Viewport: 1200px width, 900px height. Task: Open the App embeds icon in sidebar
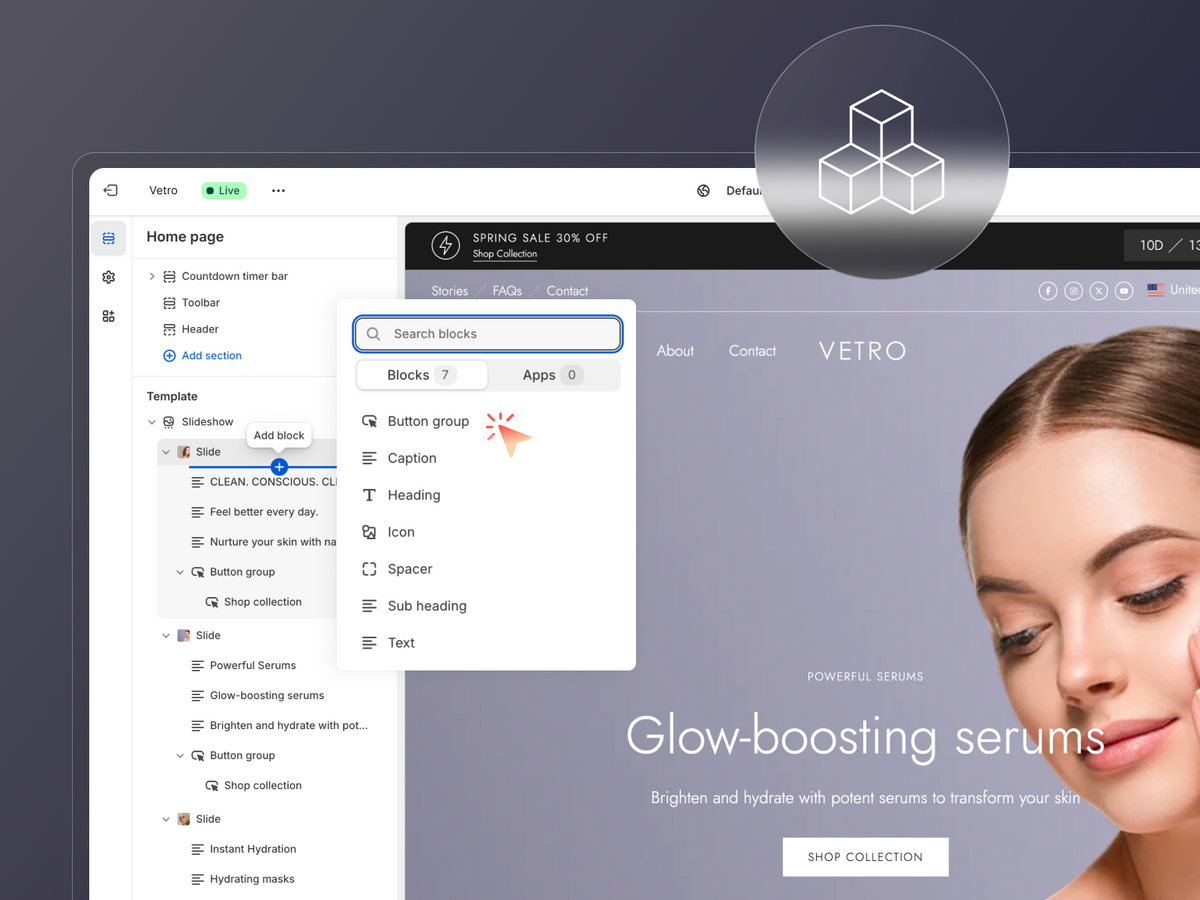[x=109, y=316]
